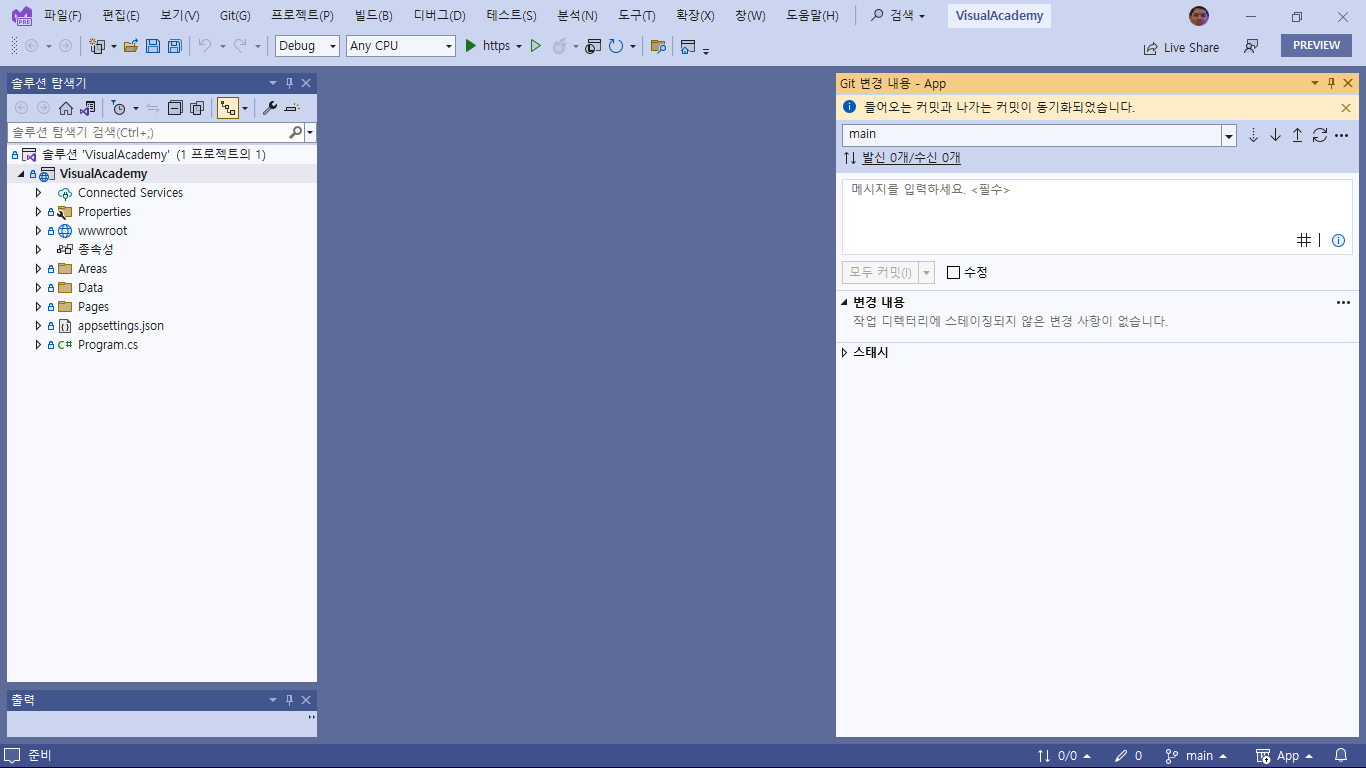This screenshot has height=768, width=1366.
Task: Open the Debug configuration dropdown
Action: pos(306,46)
